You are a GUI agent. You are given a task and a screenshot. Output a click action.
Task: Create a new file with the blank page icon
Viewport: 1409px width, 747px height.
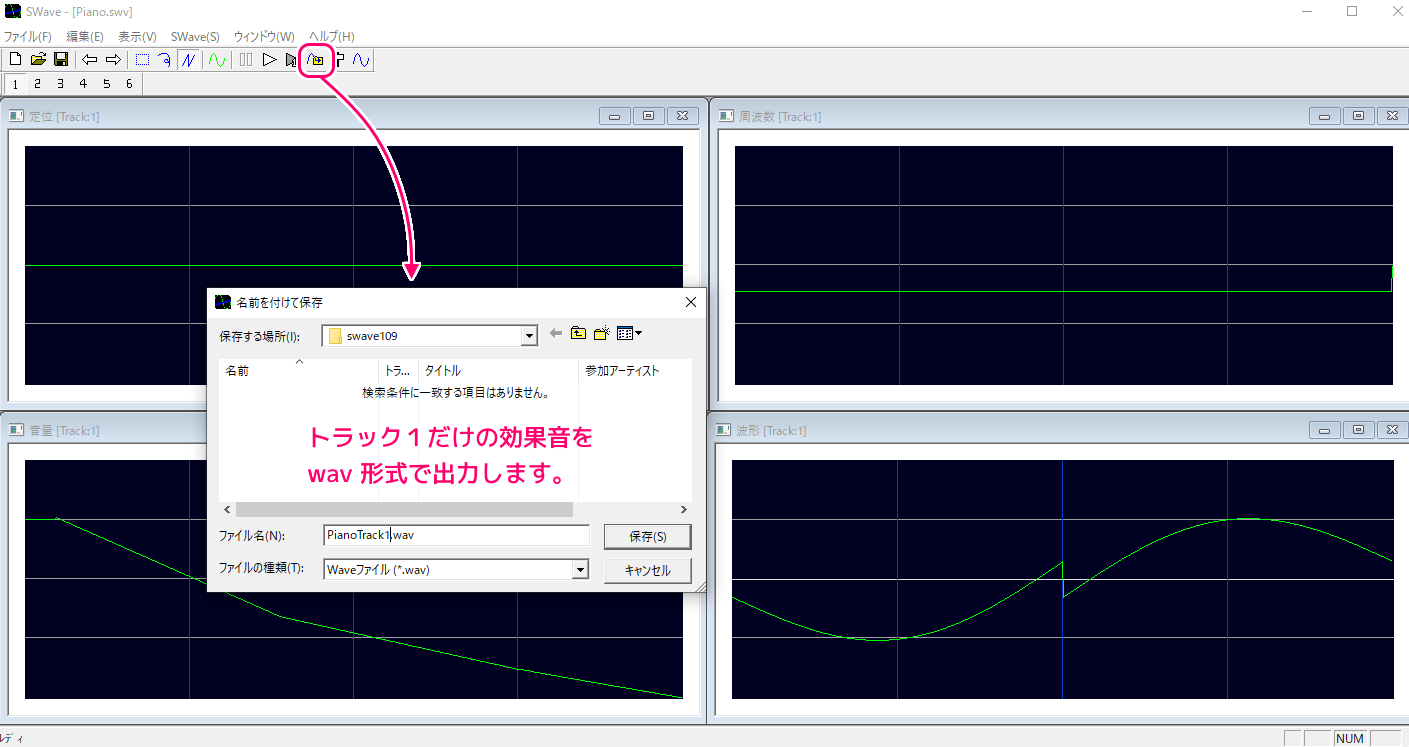click(x=15, y=60)
